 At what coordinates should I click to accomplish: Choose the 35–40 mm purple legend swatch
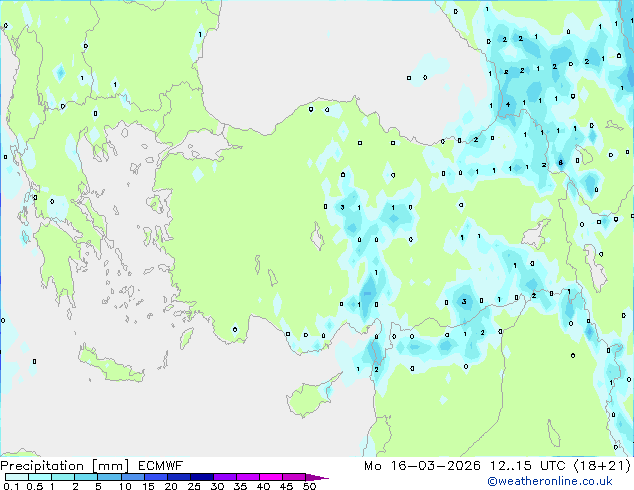click(252, 477)
